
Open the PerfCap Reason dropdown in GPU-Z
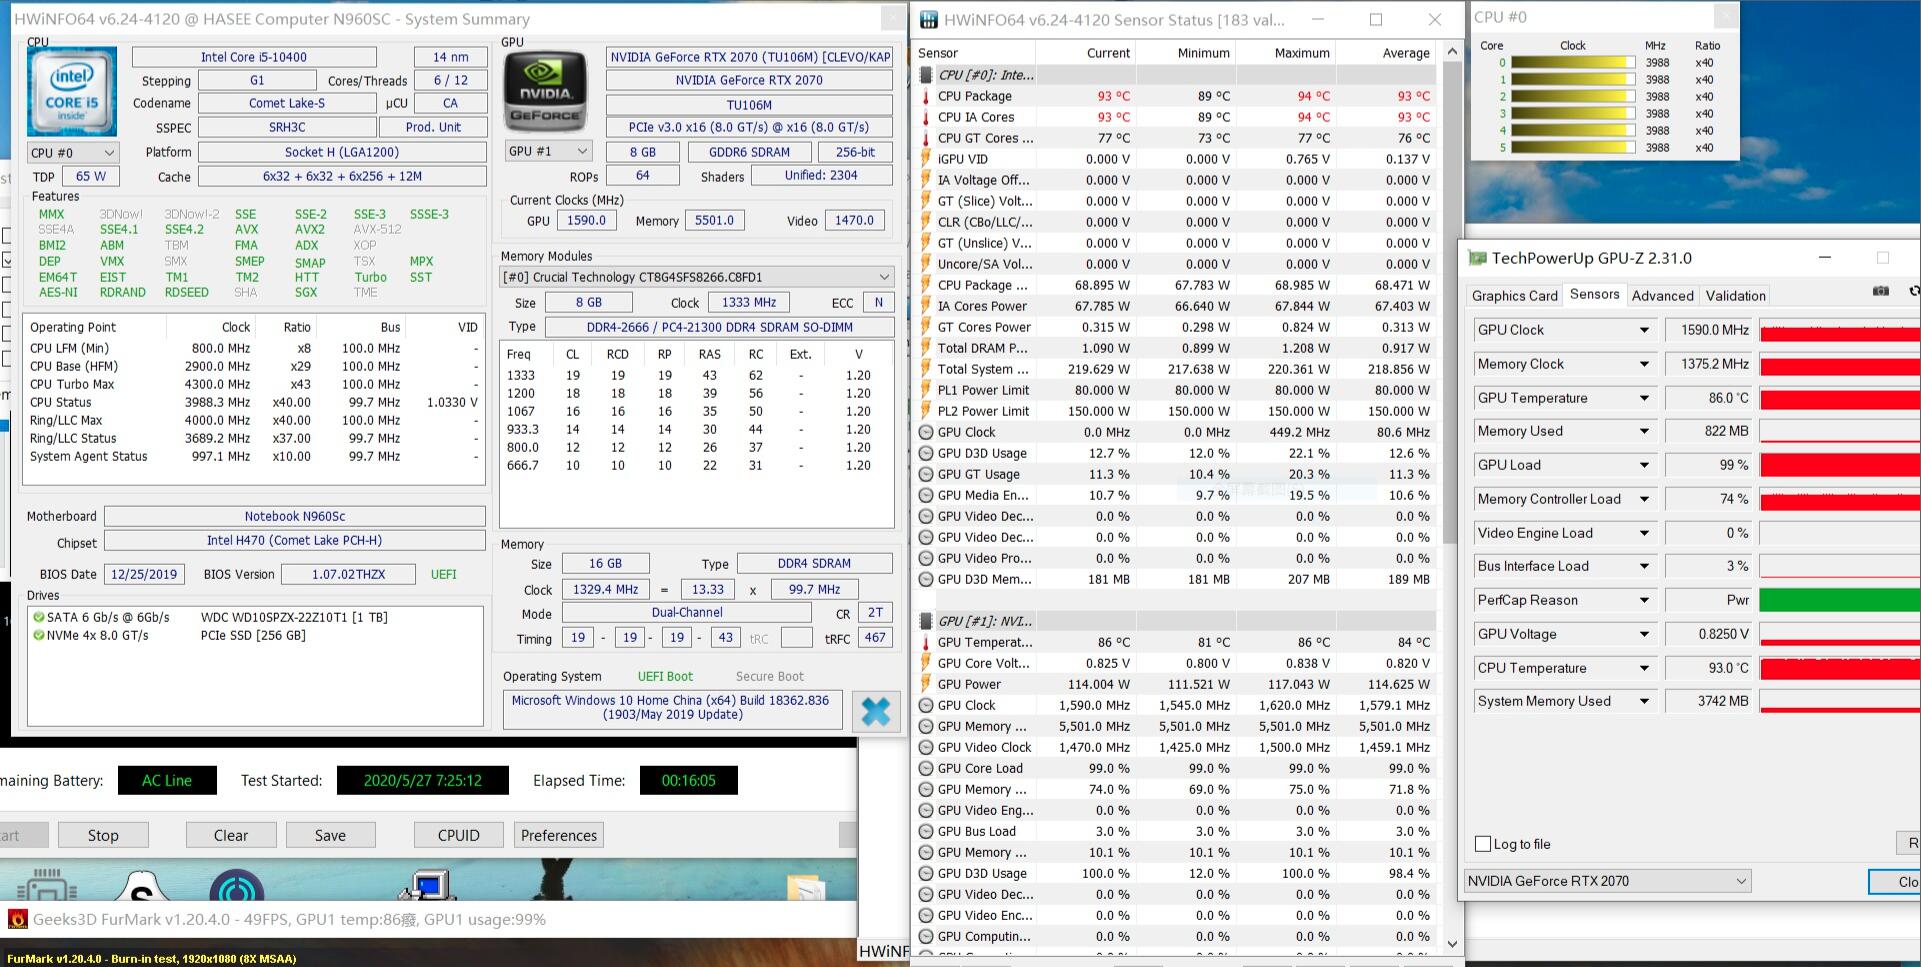[x=1644, y=601]
